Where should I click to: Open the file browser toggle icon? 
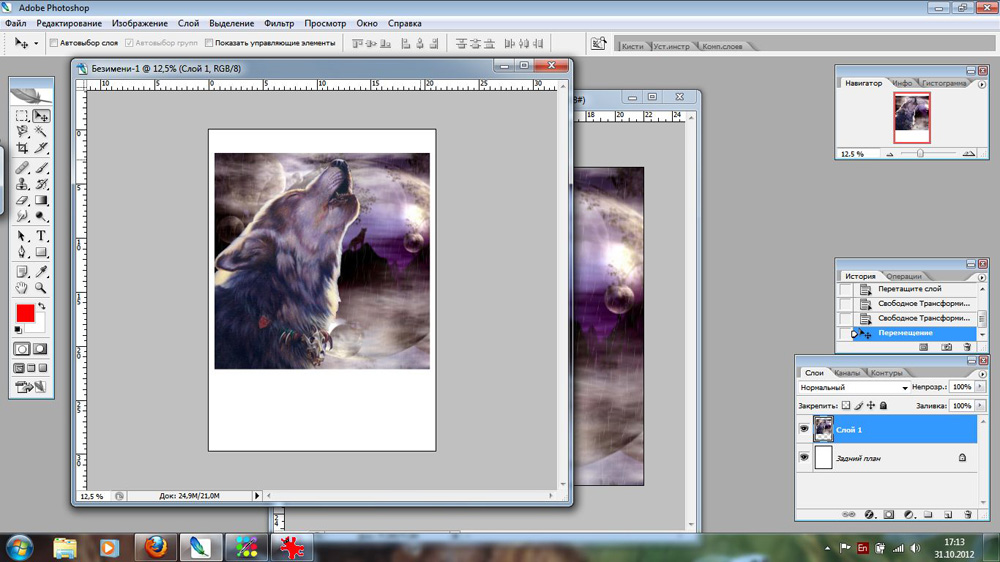tap(598, 43)
